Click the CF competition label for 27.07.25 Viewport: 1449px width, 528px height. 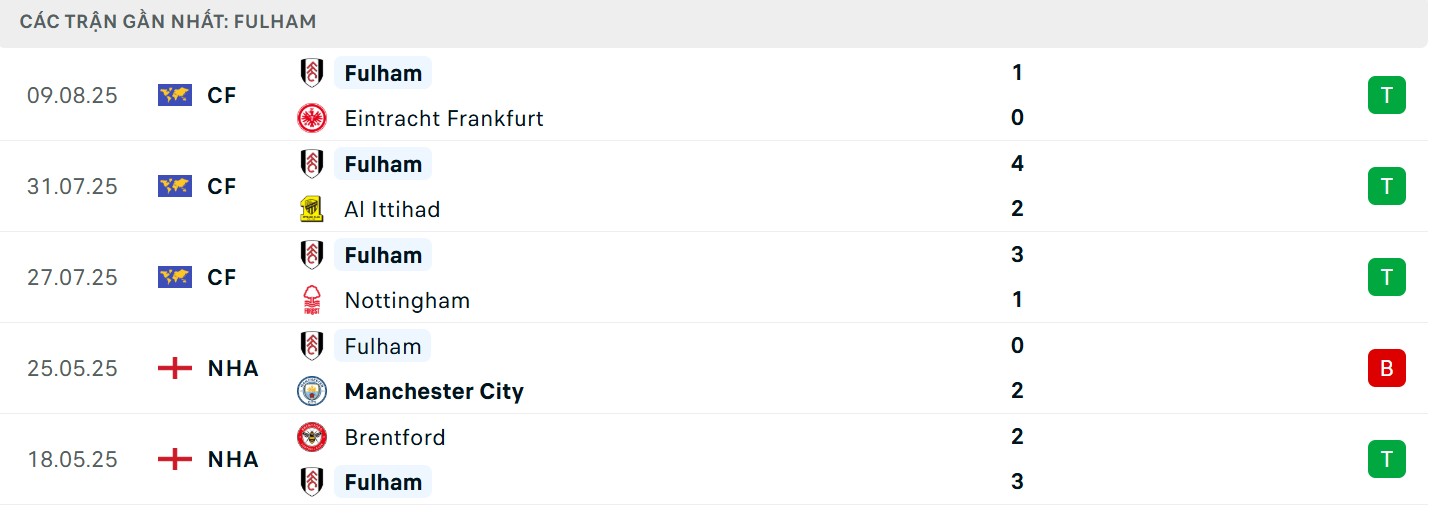tap(222, 277)
